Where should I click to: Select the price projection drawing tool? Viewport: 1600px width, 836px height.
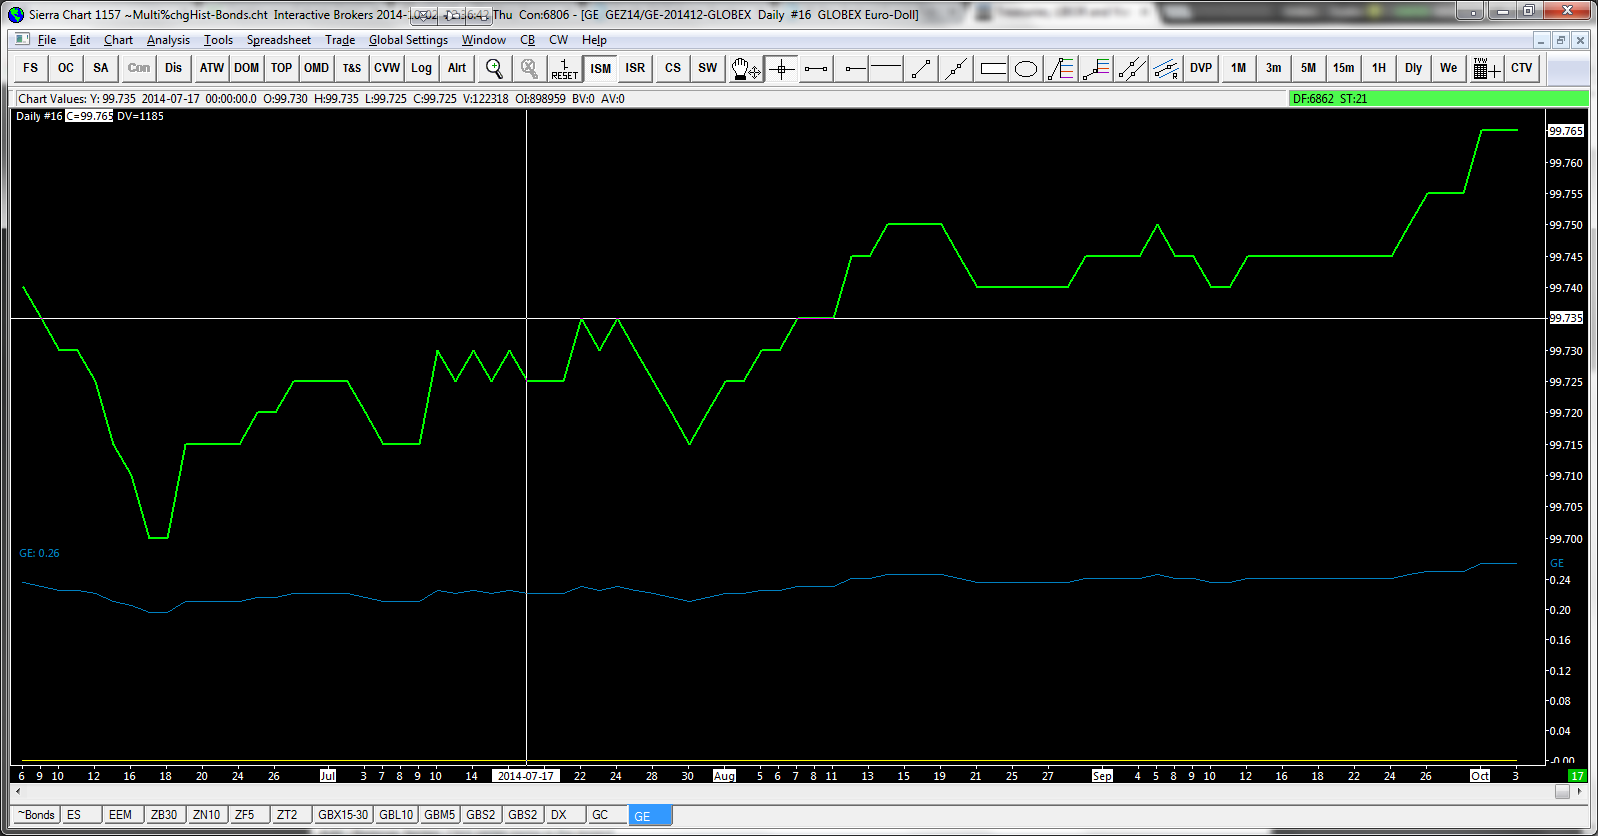pos(1096,68)
